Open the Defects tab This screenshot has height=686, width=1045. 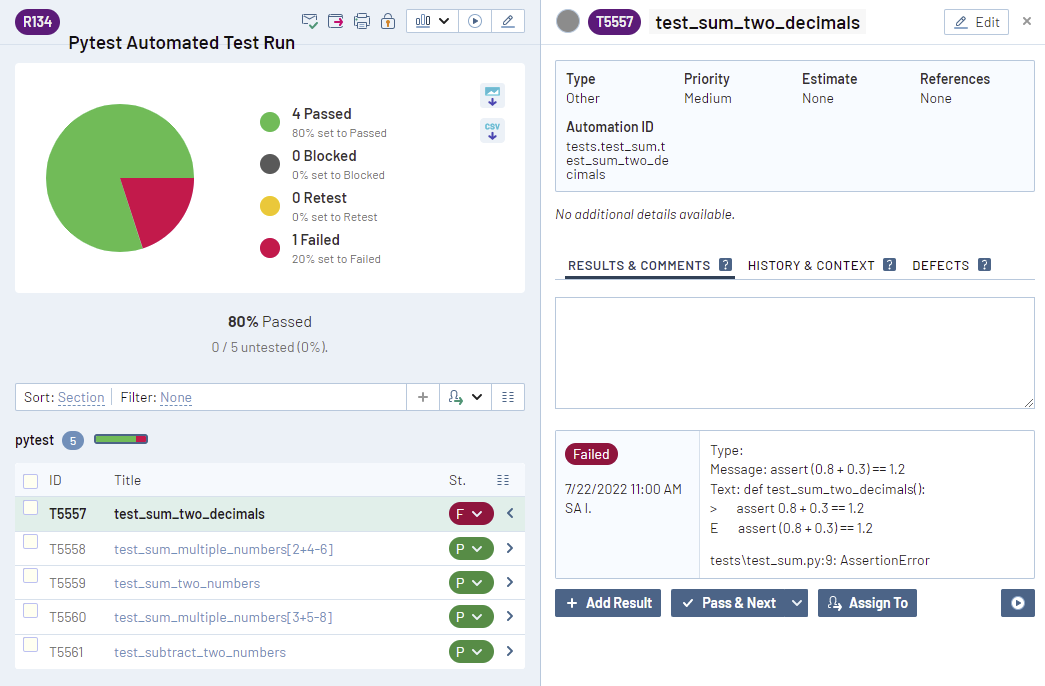[x=941, y=266]
